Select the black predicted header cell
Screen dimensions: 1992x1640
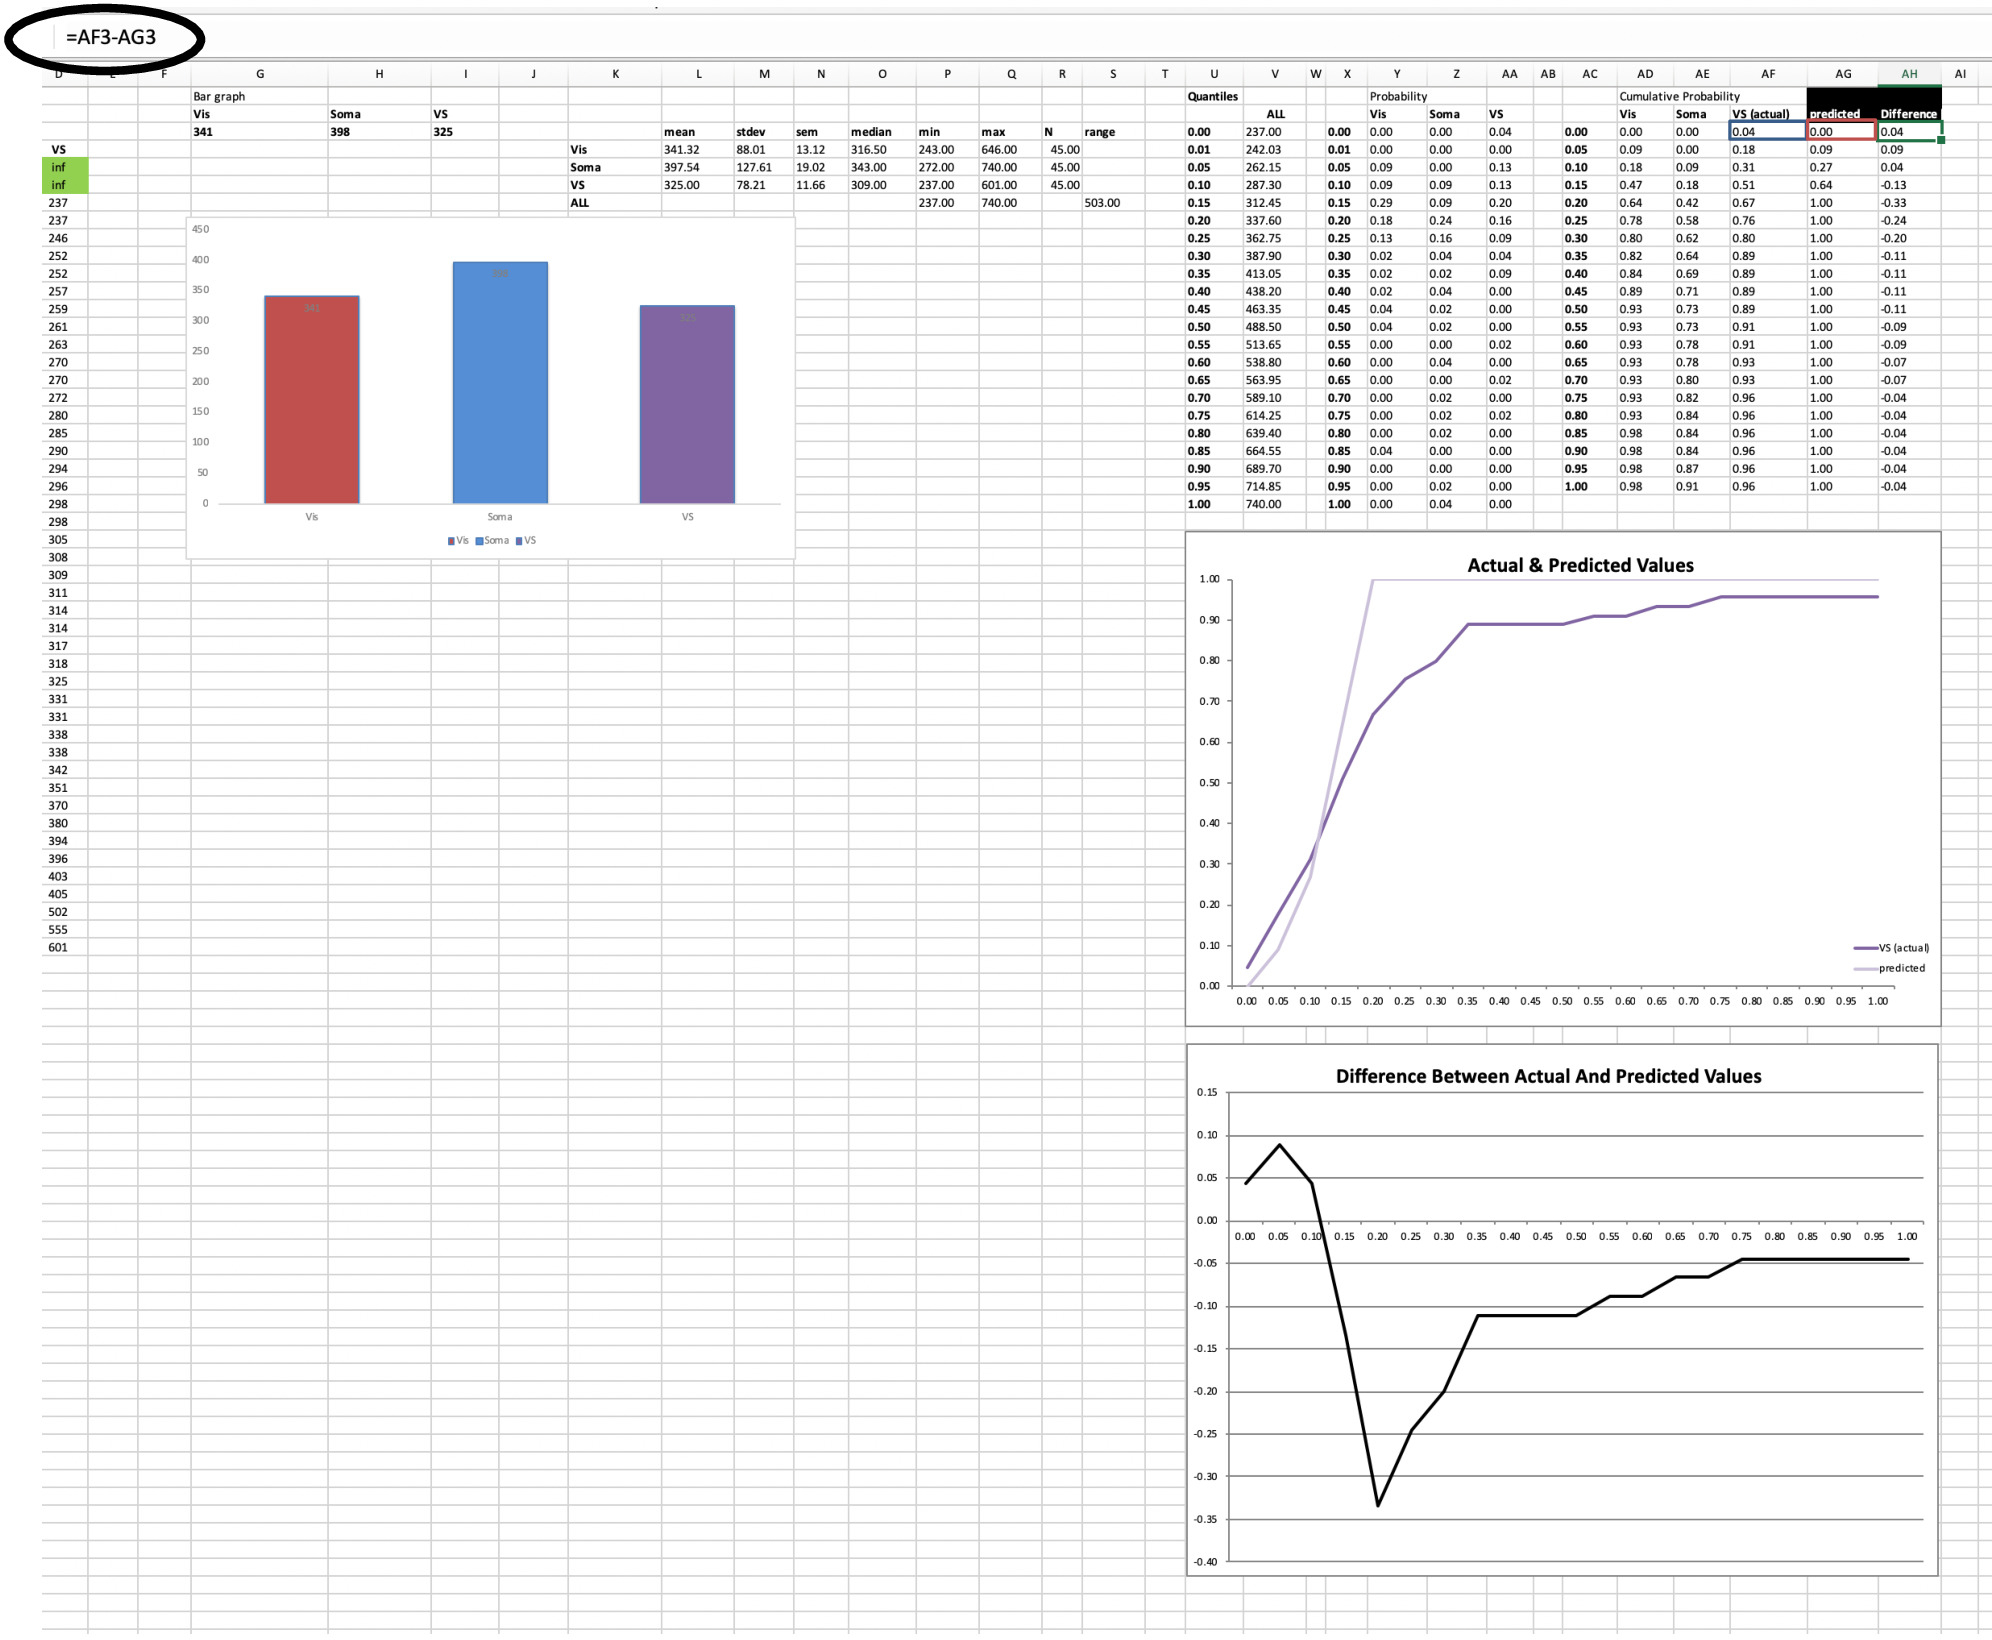pos(1840,113)
